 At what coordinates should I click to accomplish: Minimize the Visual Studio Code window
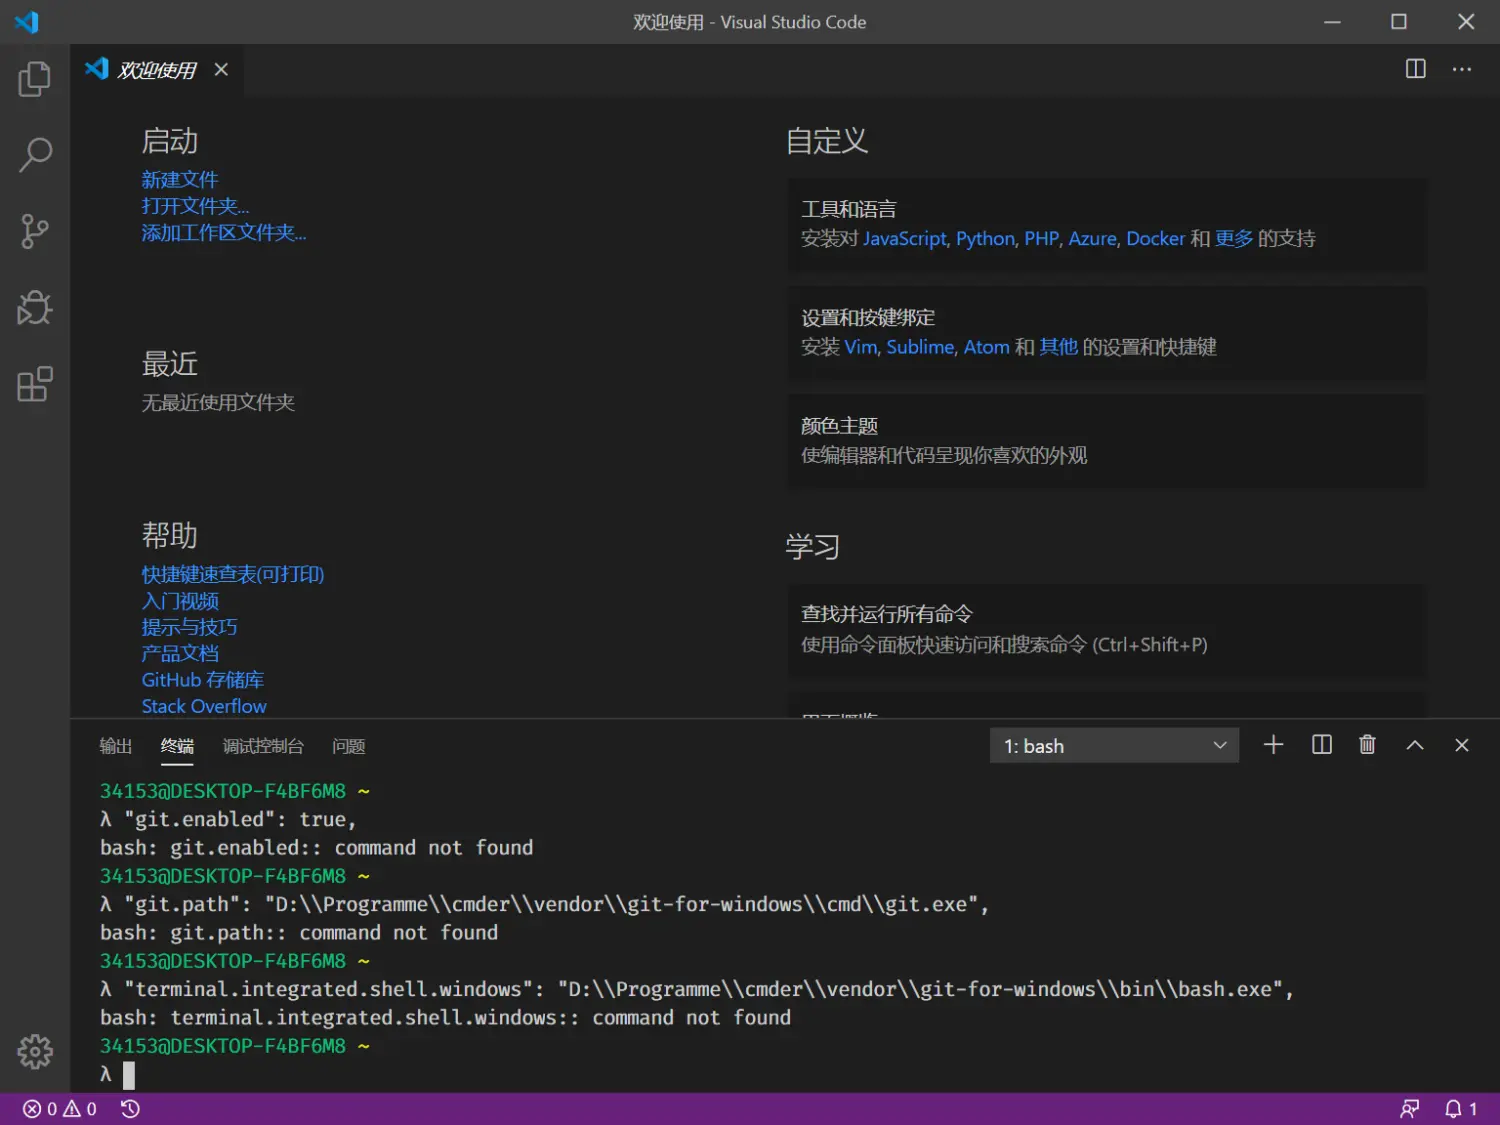pyautogui.click(x=1332, y=21)
